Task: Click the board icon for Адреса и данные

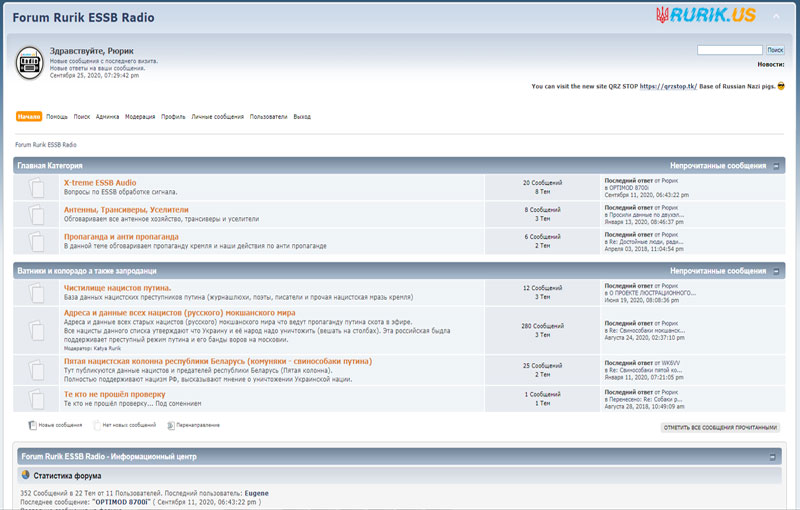Action: coord(36,330)
